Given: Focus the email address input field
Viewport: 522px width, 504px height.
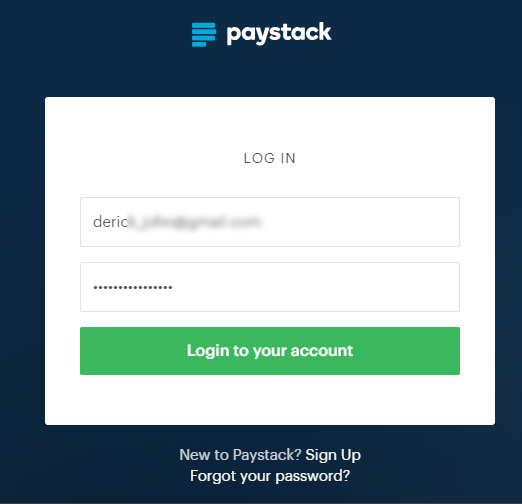Looking at the screenshot, I should click(x=270, y=222).
